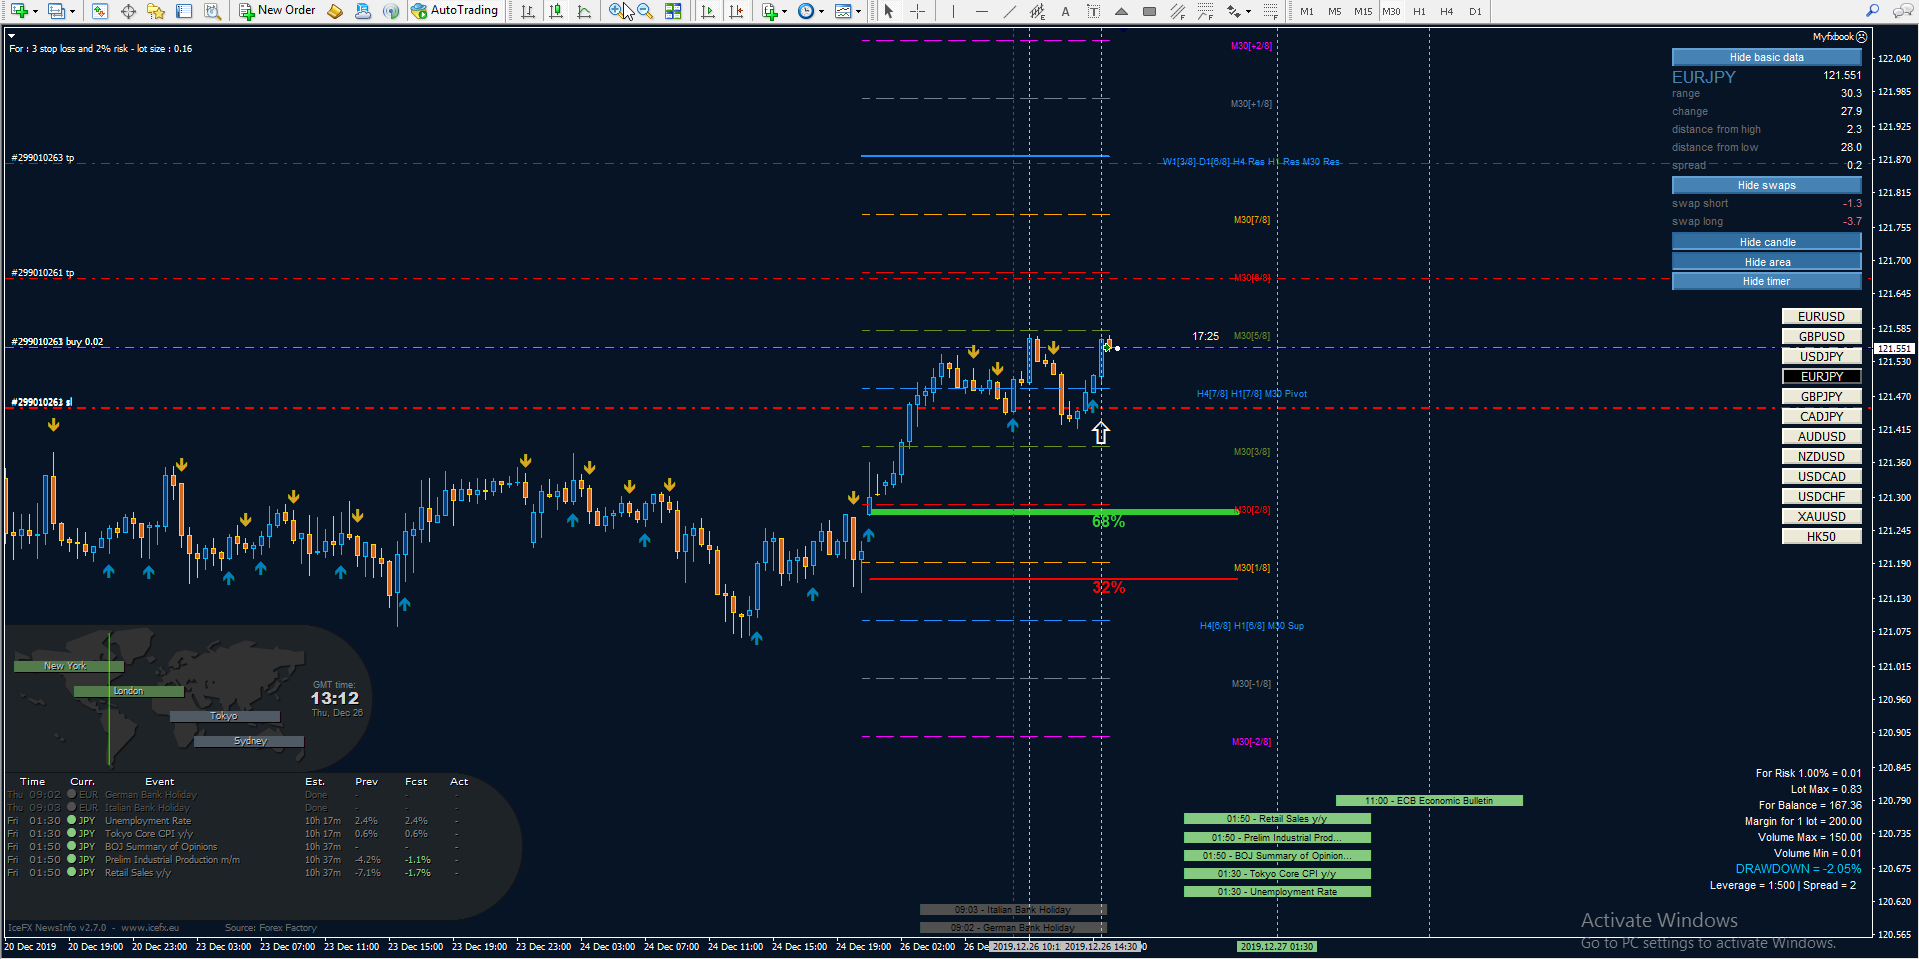The image size is (1919, 959).
Task: Expand the Periods clock dropdown
Action: click(x=821, y=11)
